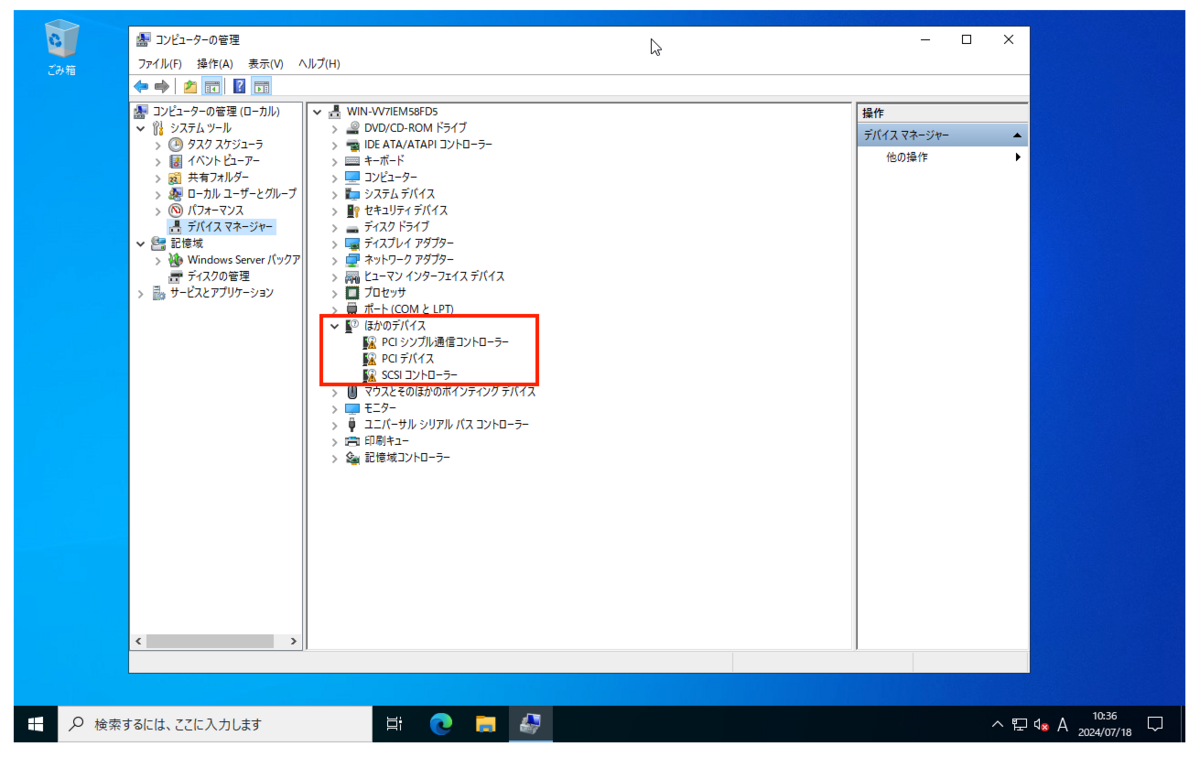The width and height of the screenshot is (1200, 757).
Task: Expand the ディスプレイ アダプター arrow
Action: click(x=335, y=243)
